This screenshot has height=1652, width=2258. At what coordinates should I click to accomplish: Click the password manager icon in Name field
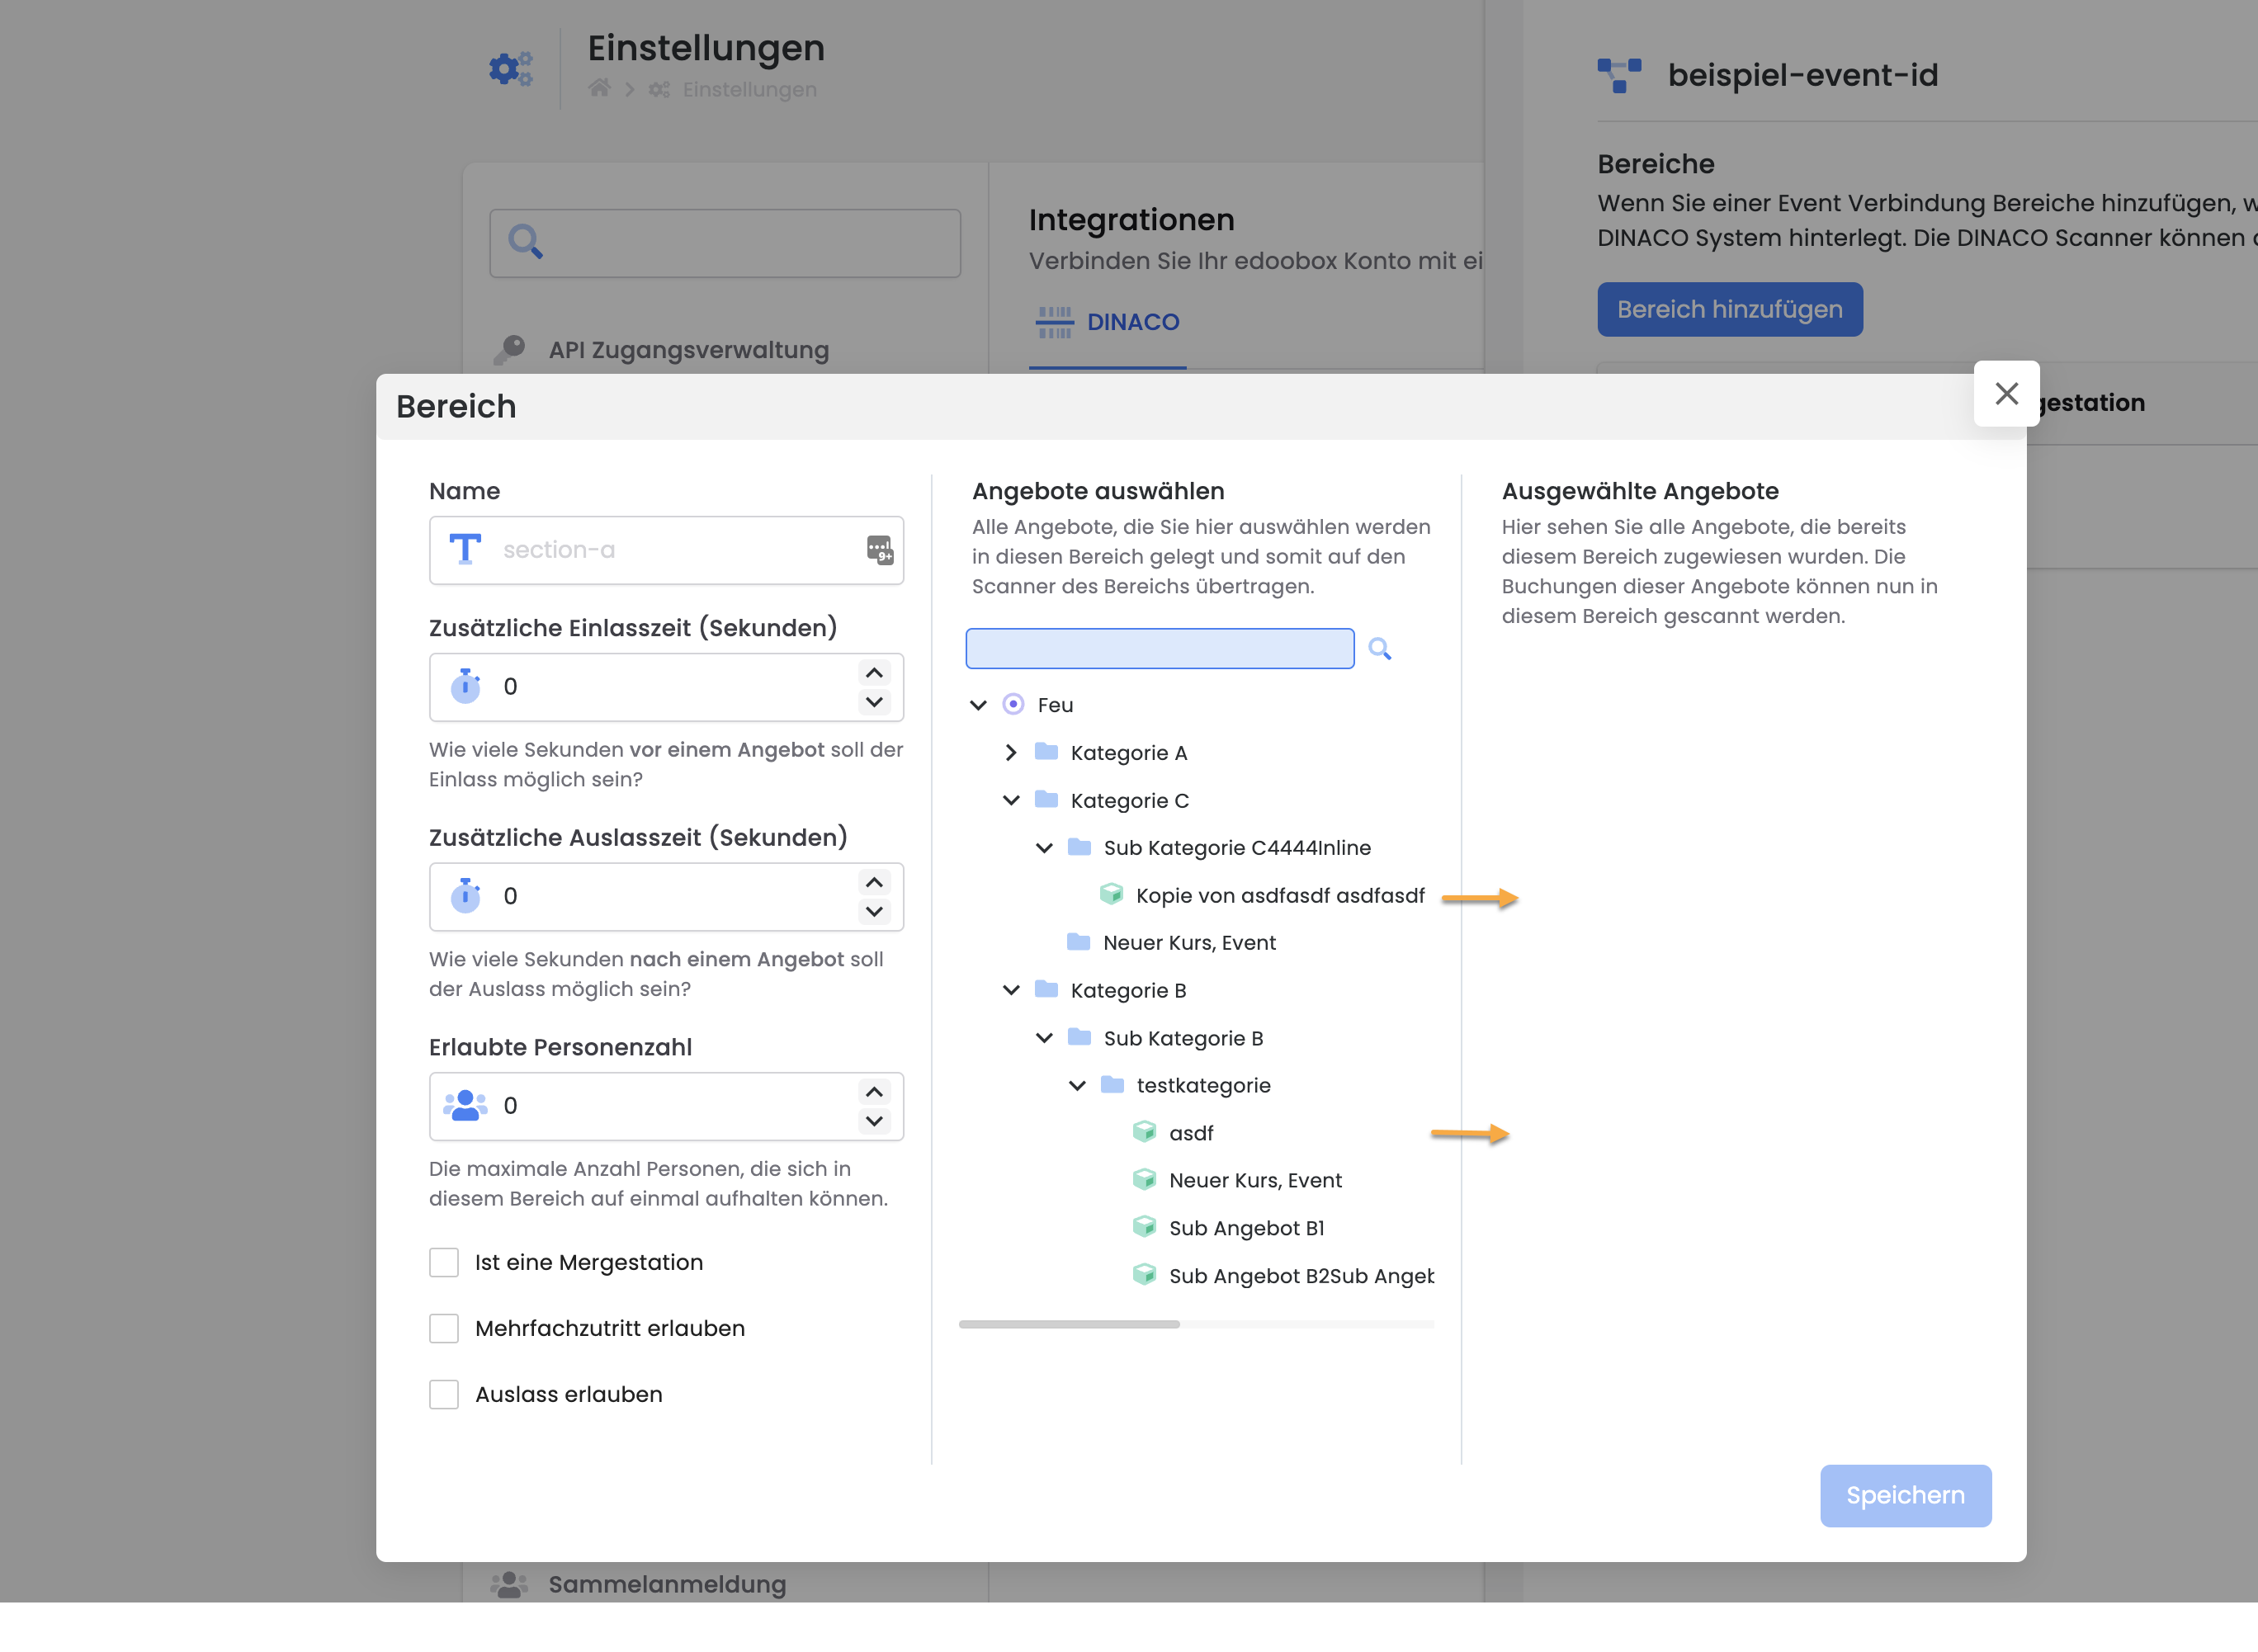coord(879,550)
